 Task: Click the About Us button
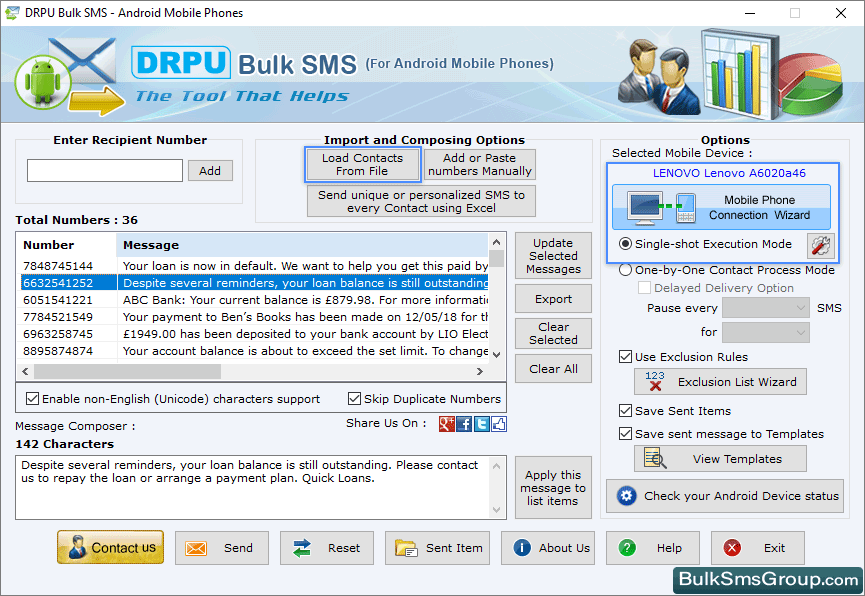(548, 548)
